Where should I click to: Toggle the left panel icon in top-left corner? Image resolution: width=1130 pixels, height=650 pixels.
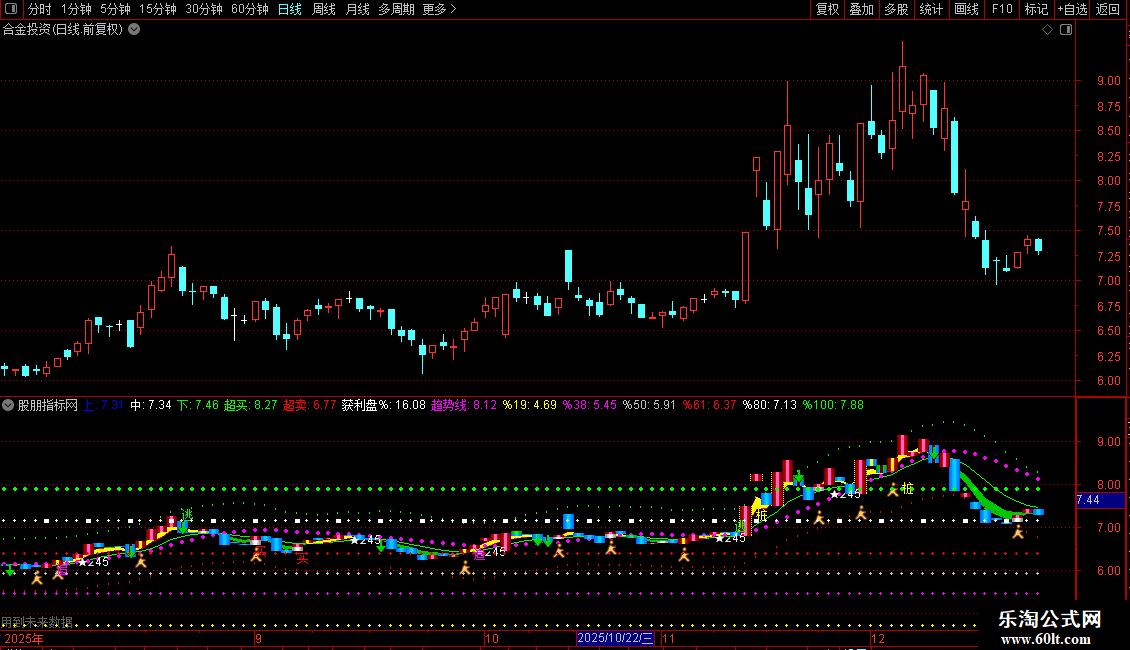(x=11, y=9)
